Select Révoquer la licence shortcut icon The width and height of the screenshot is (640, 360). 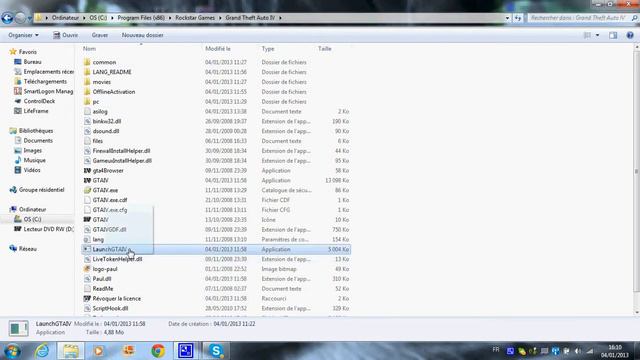point(87,298)
